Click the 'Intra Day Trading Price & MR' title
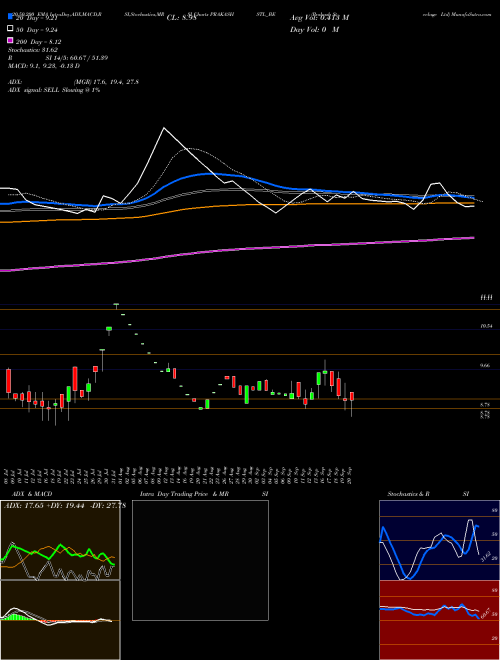 coord(184,494)
